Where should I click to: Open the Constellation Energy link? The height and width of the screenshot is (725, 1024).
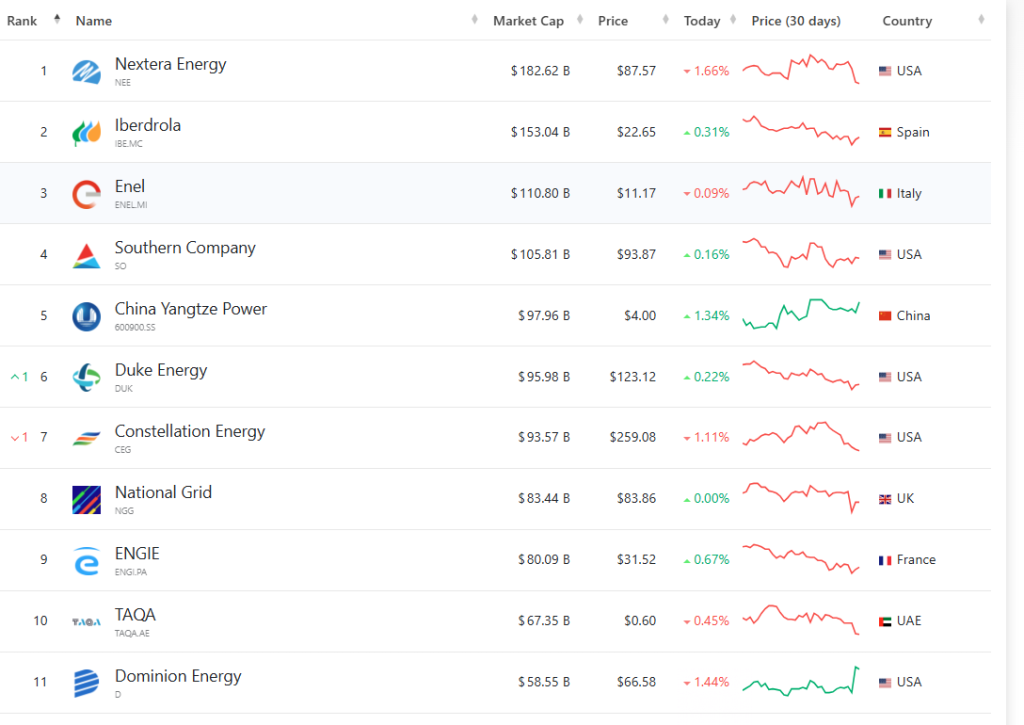[x=190, y=431]
